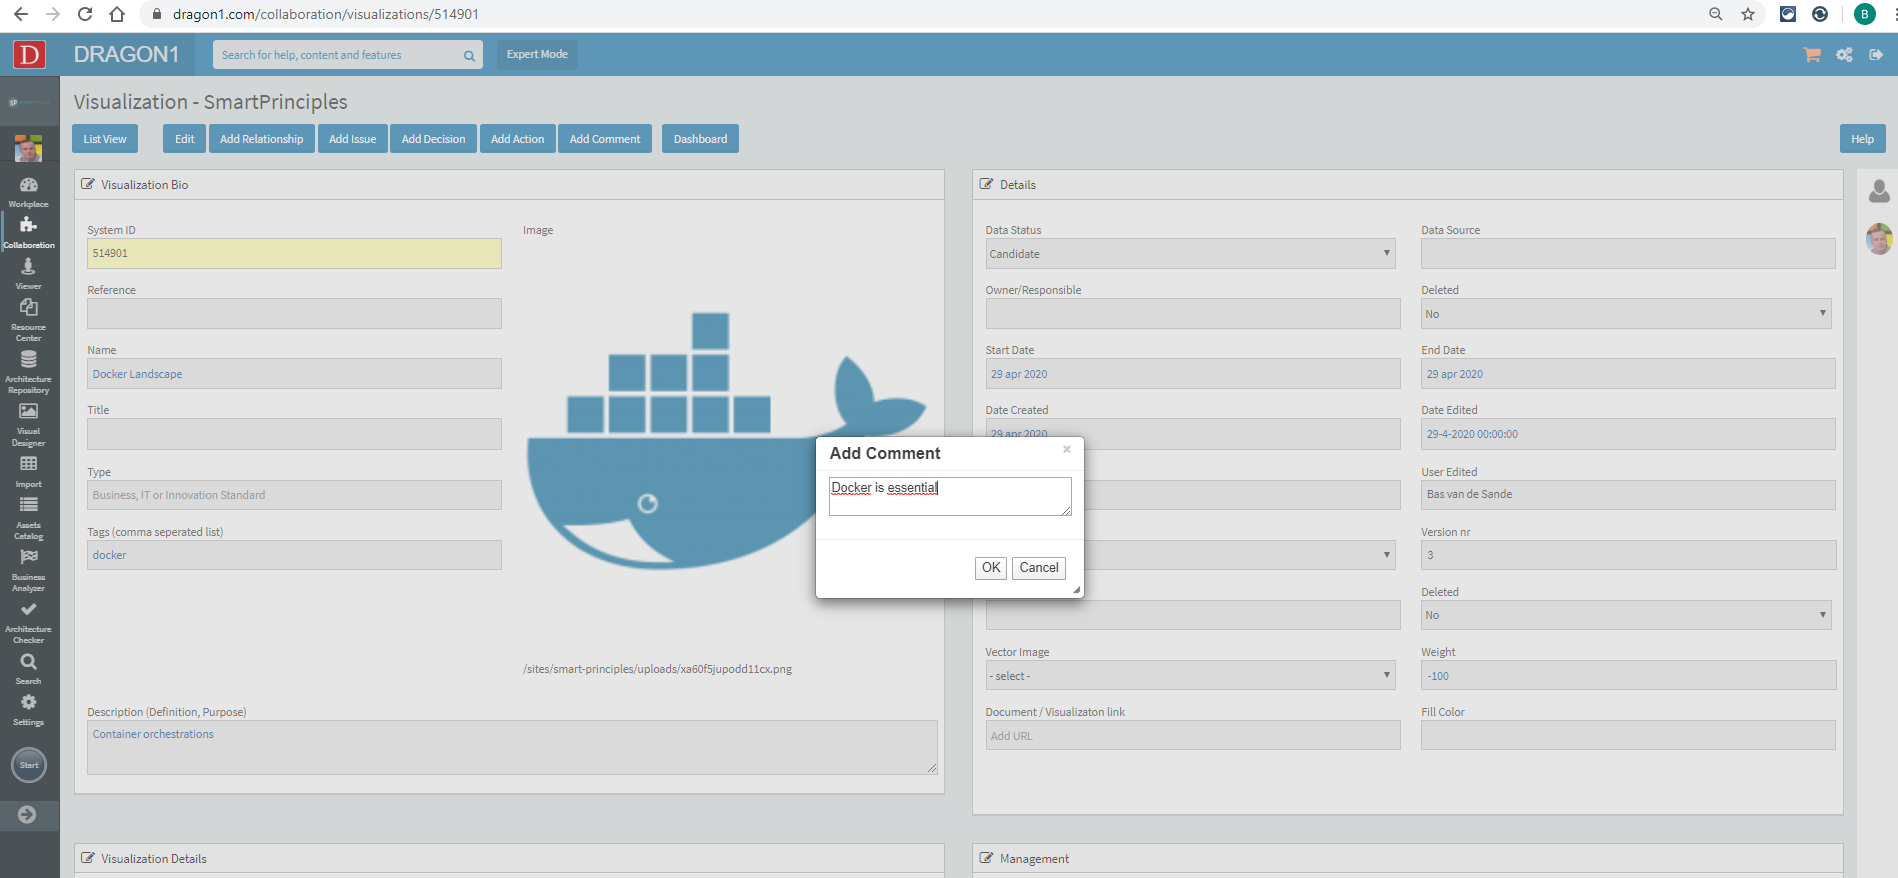Viewport: 1898px width, 878px height.
Task: Open the Business Analyzer icon
Action: click(x=28, y=563)
